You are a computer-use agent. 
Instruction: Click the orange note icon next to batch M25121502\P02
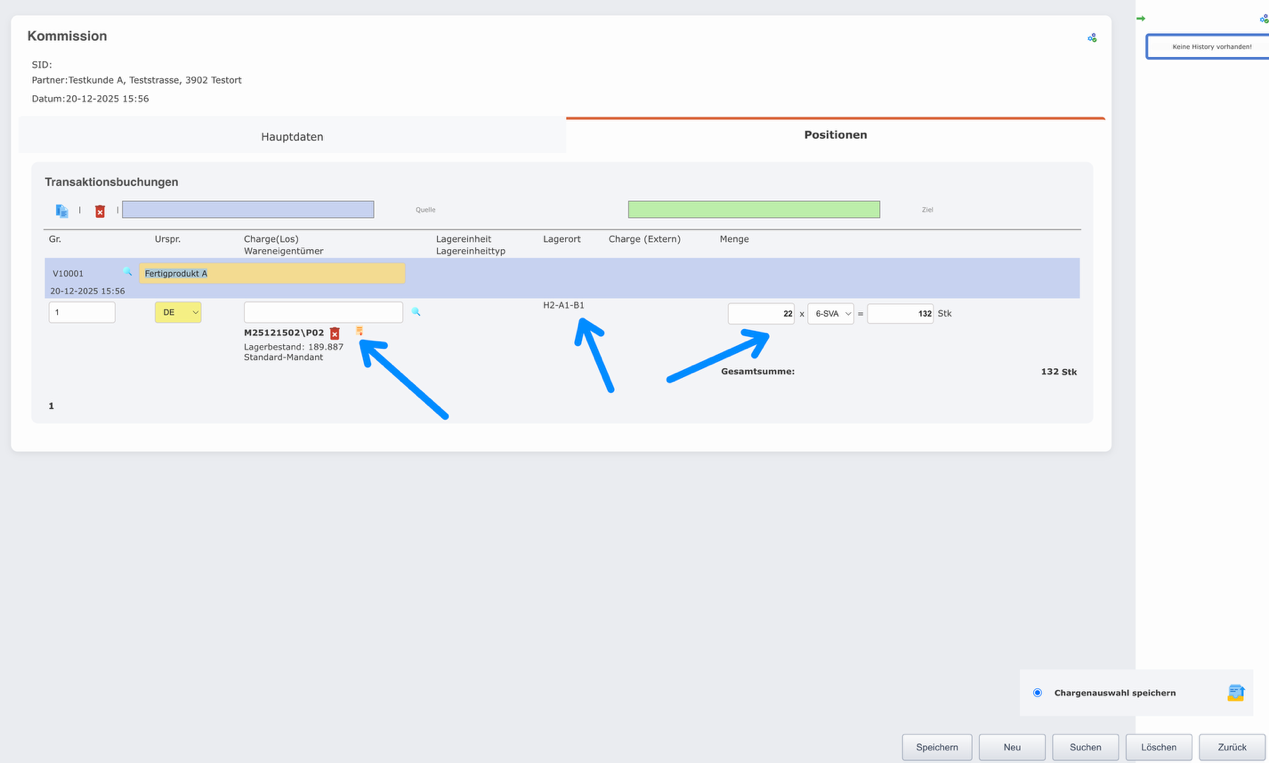[x=359, y=331]
